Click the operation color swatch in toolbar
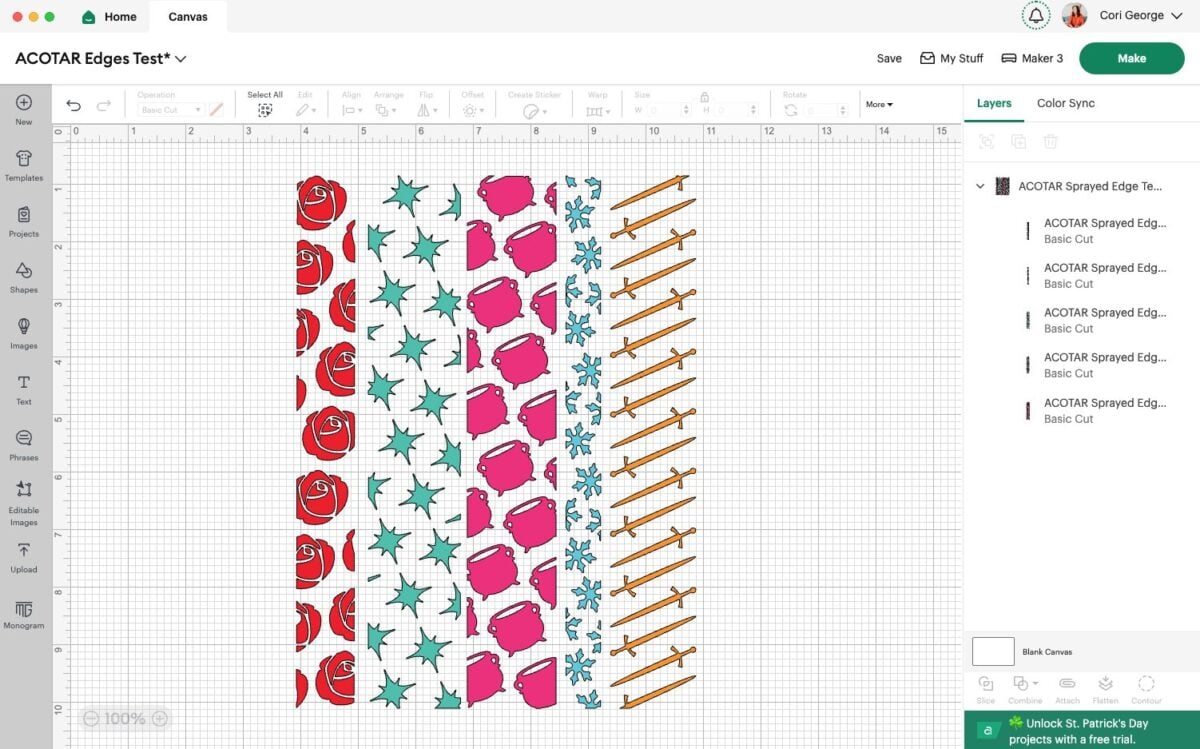Screen dimensions: 1200x749 pyautogui.click(x=215, y=110)
